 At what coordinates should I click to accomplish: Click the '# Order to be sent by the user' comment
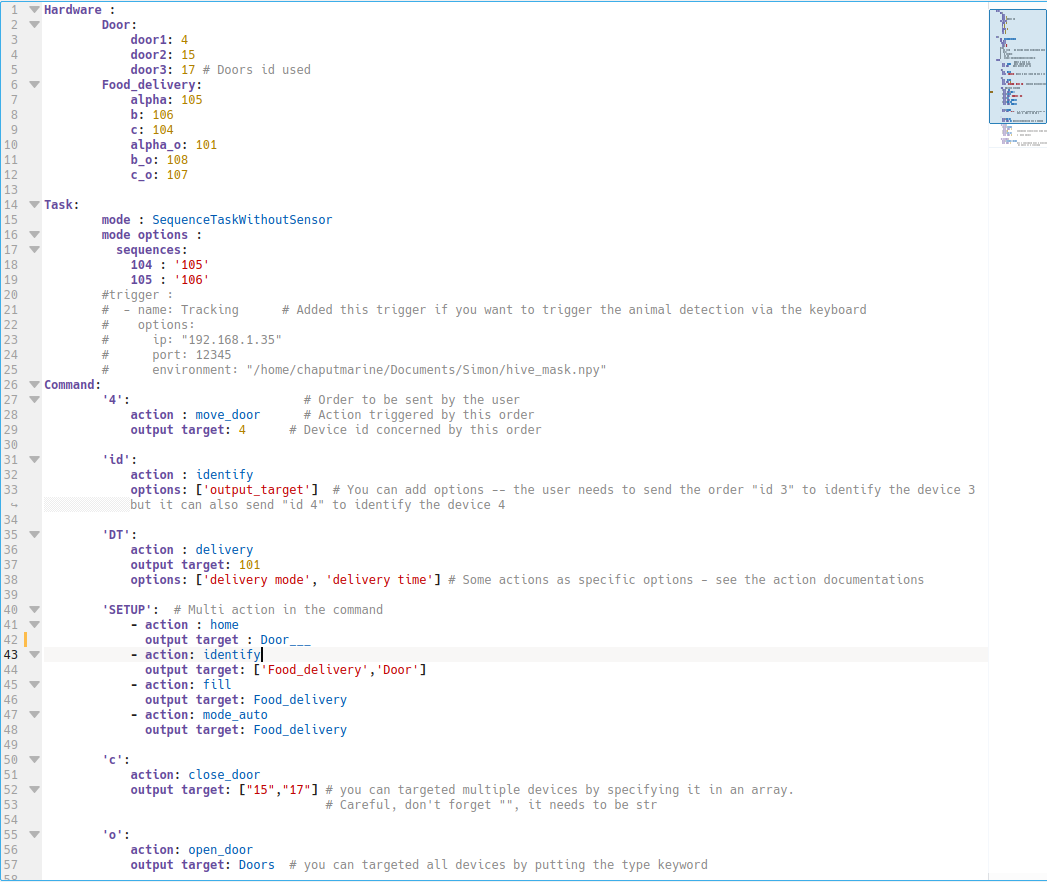pyautogui.click(x=411, y=400)
